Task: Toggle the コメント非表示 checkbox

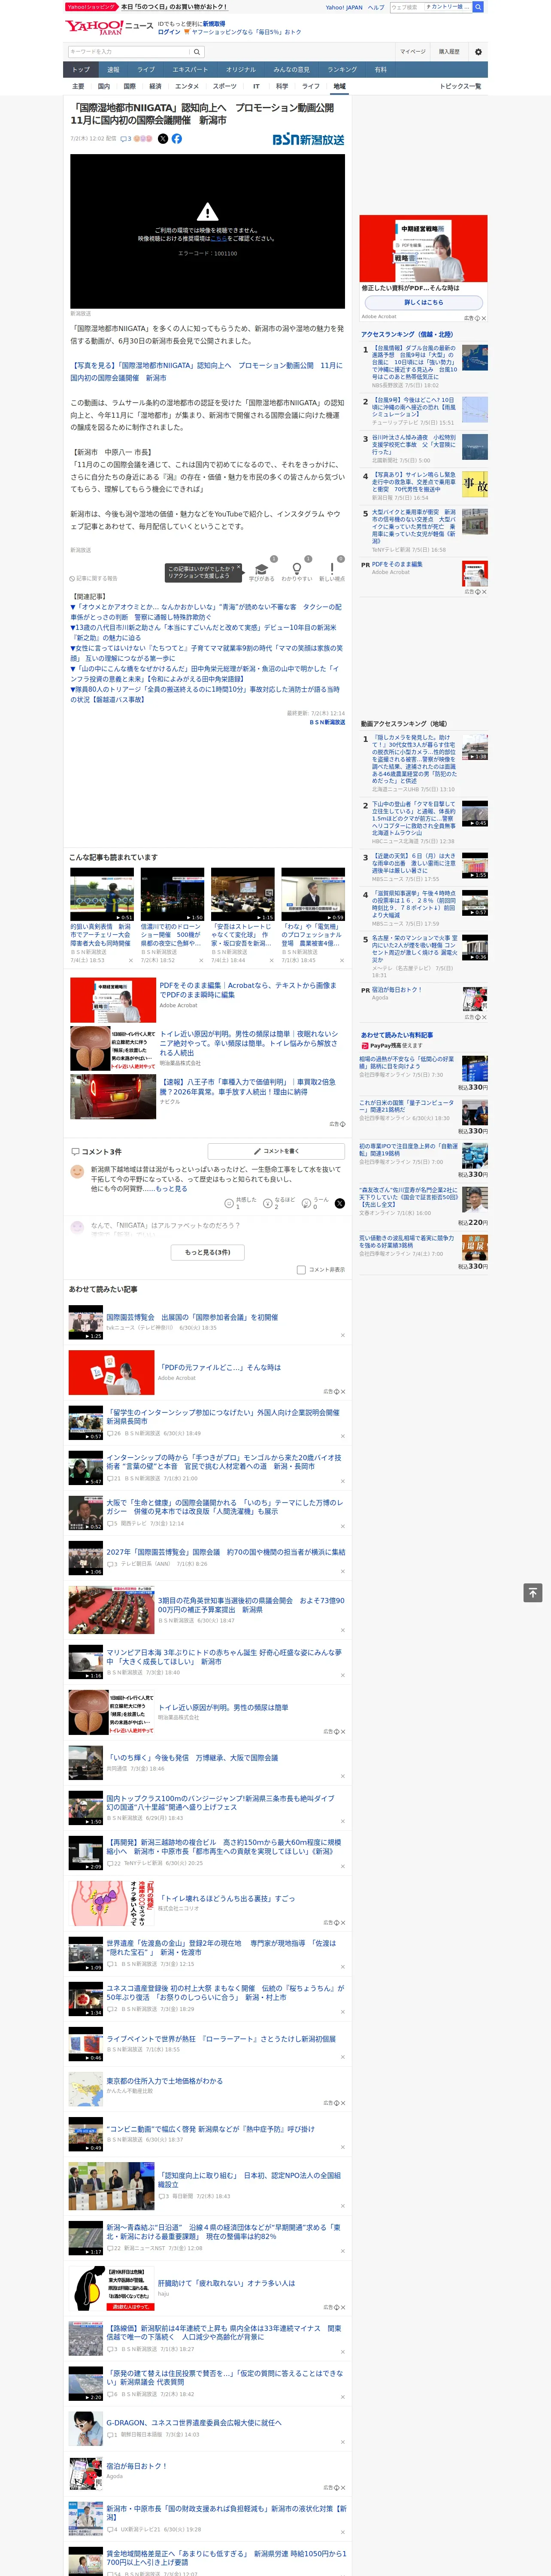Action: 301,1270
